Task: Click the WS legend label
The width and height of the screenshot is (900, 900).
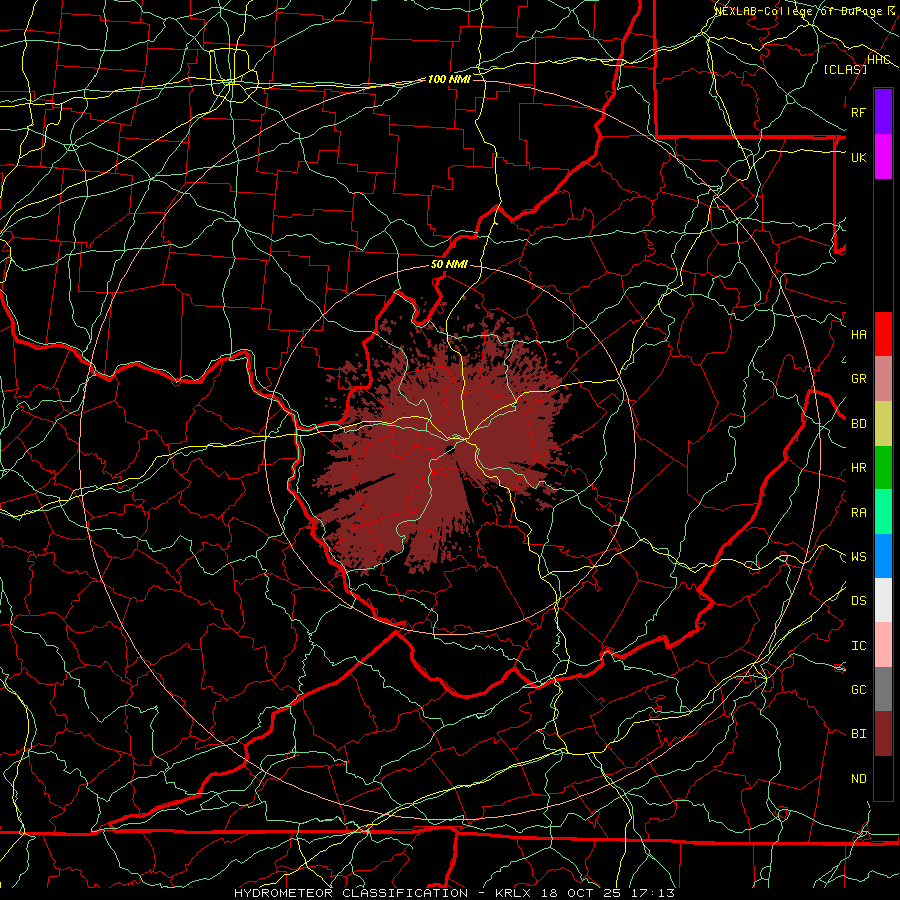Action: pos(859,557)
